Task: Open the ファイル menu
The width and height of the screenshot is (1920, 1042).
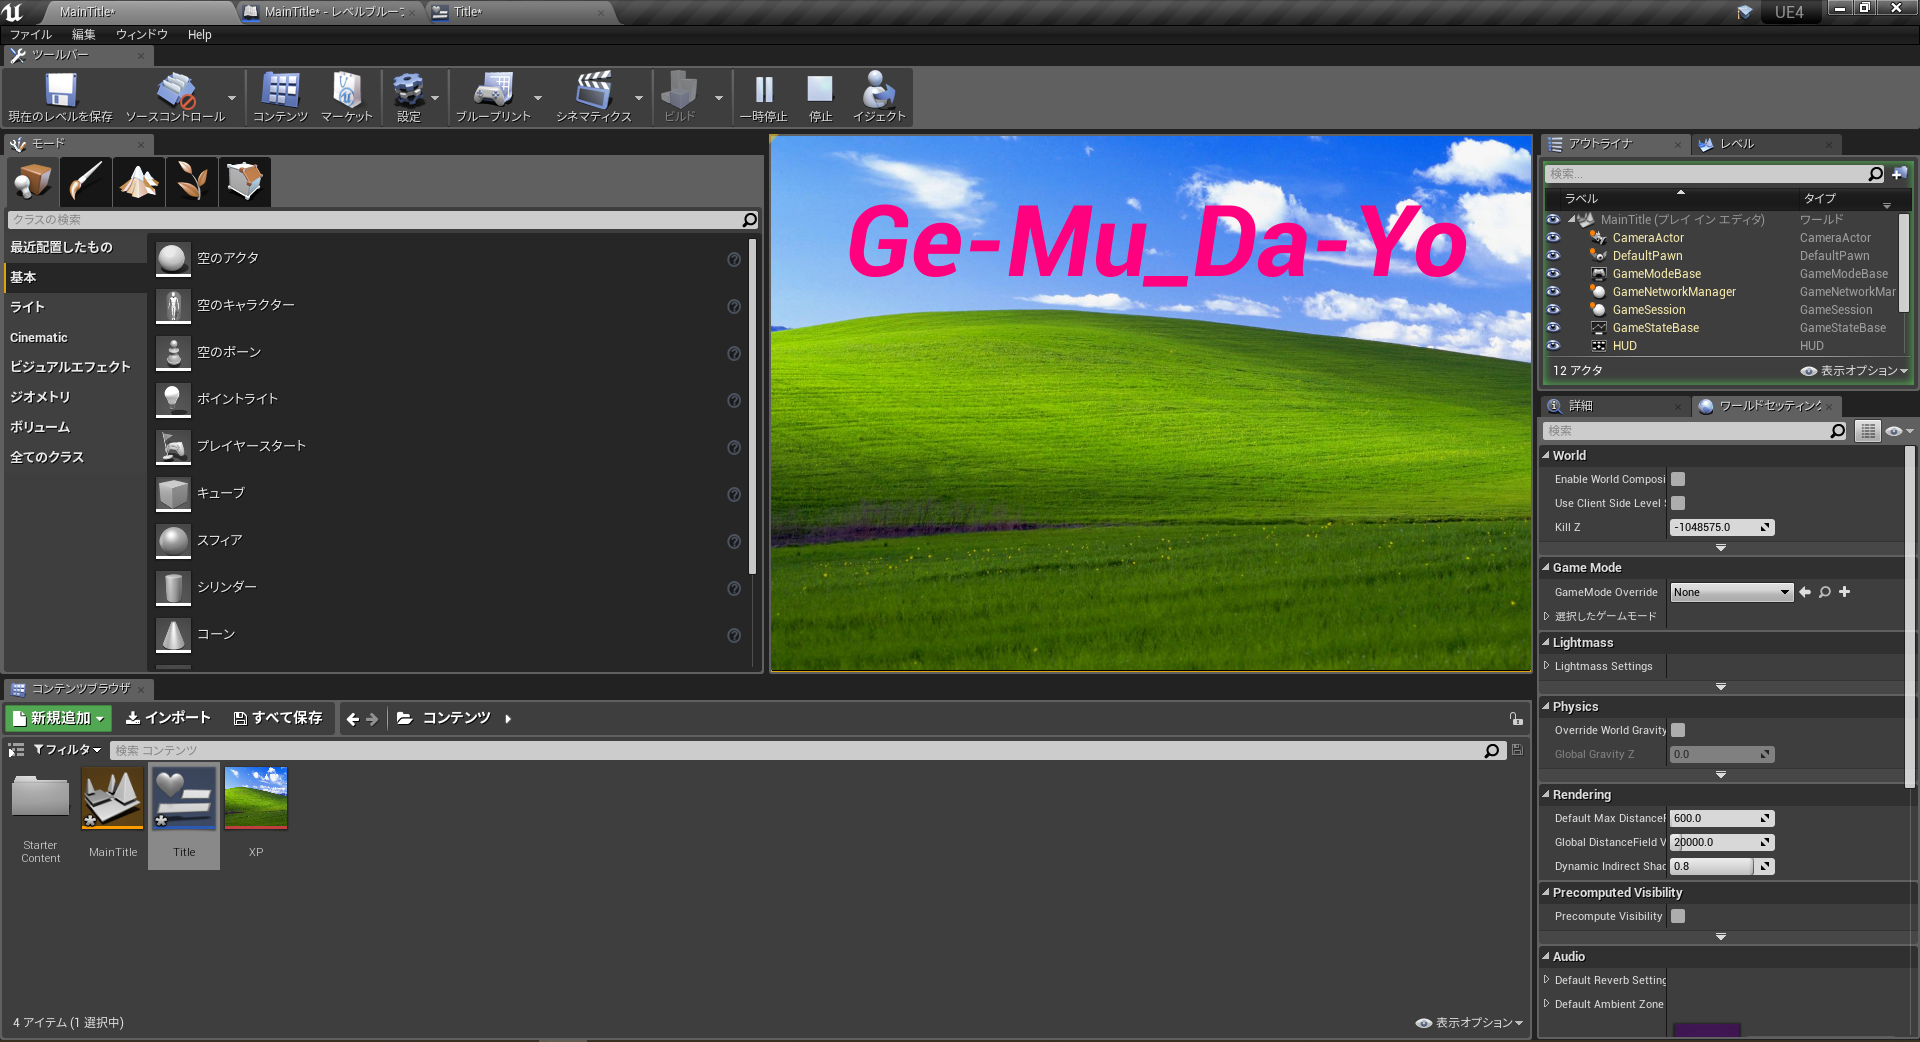Action: [30, 34]
